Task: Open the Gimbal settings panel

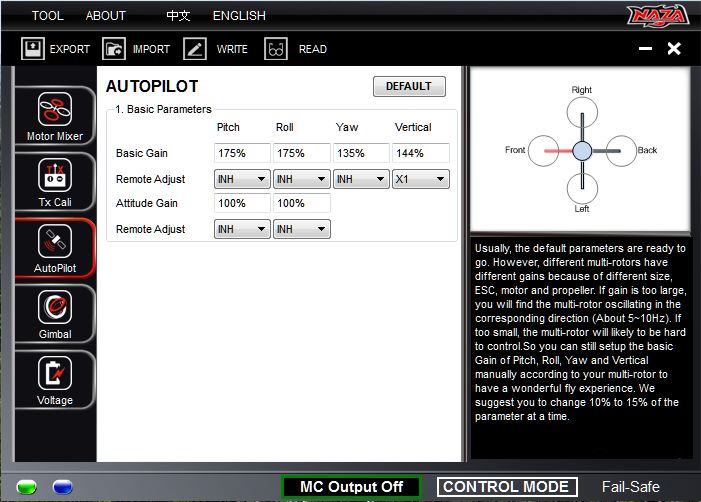Action: tap(55, 314)
